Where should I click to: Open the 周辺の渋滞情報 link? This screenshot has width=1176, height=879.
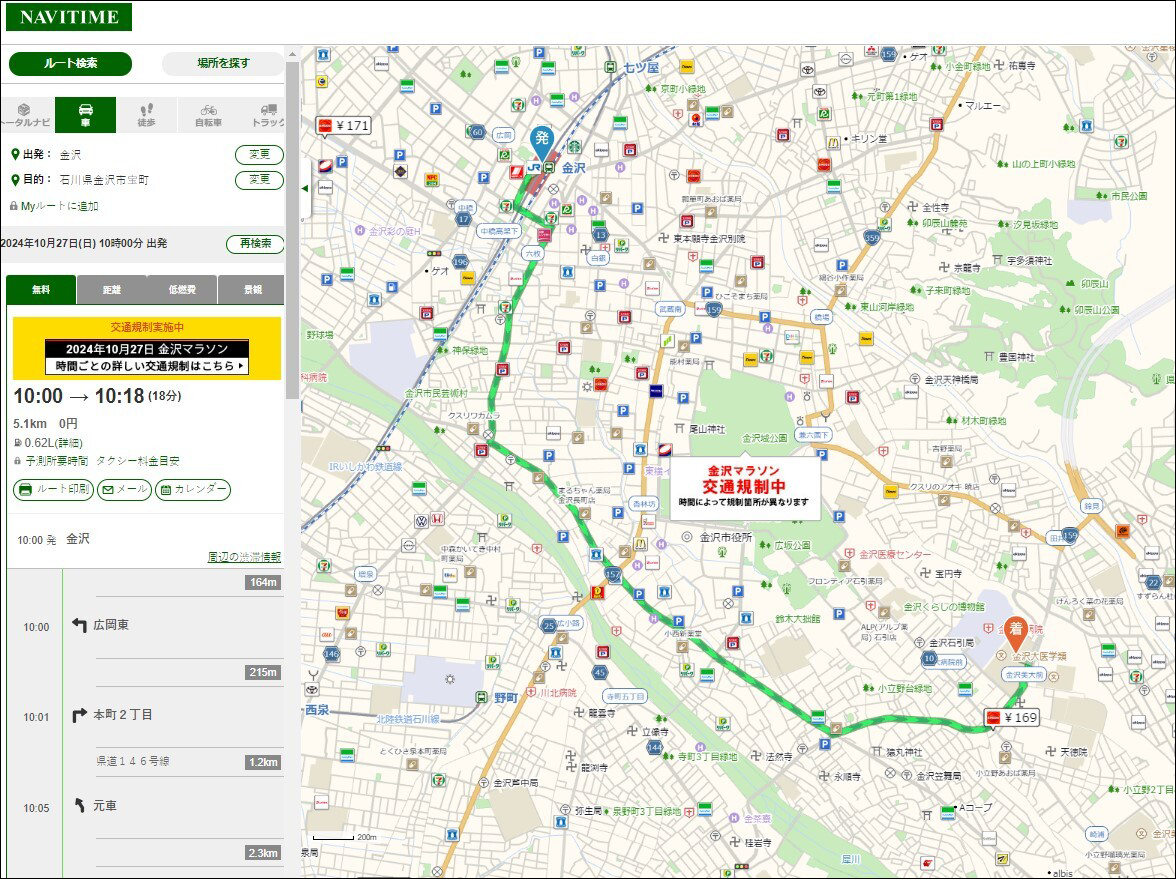point(244,556)
